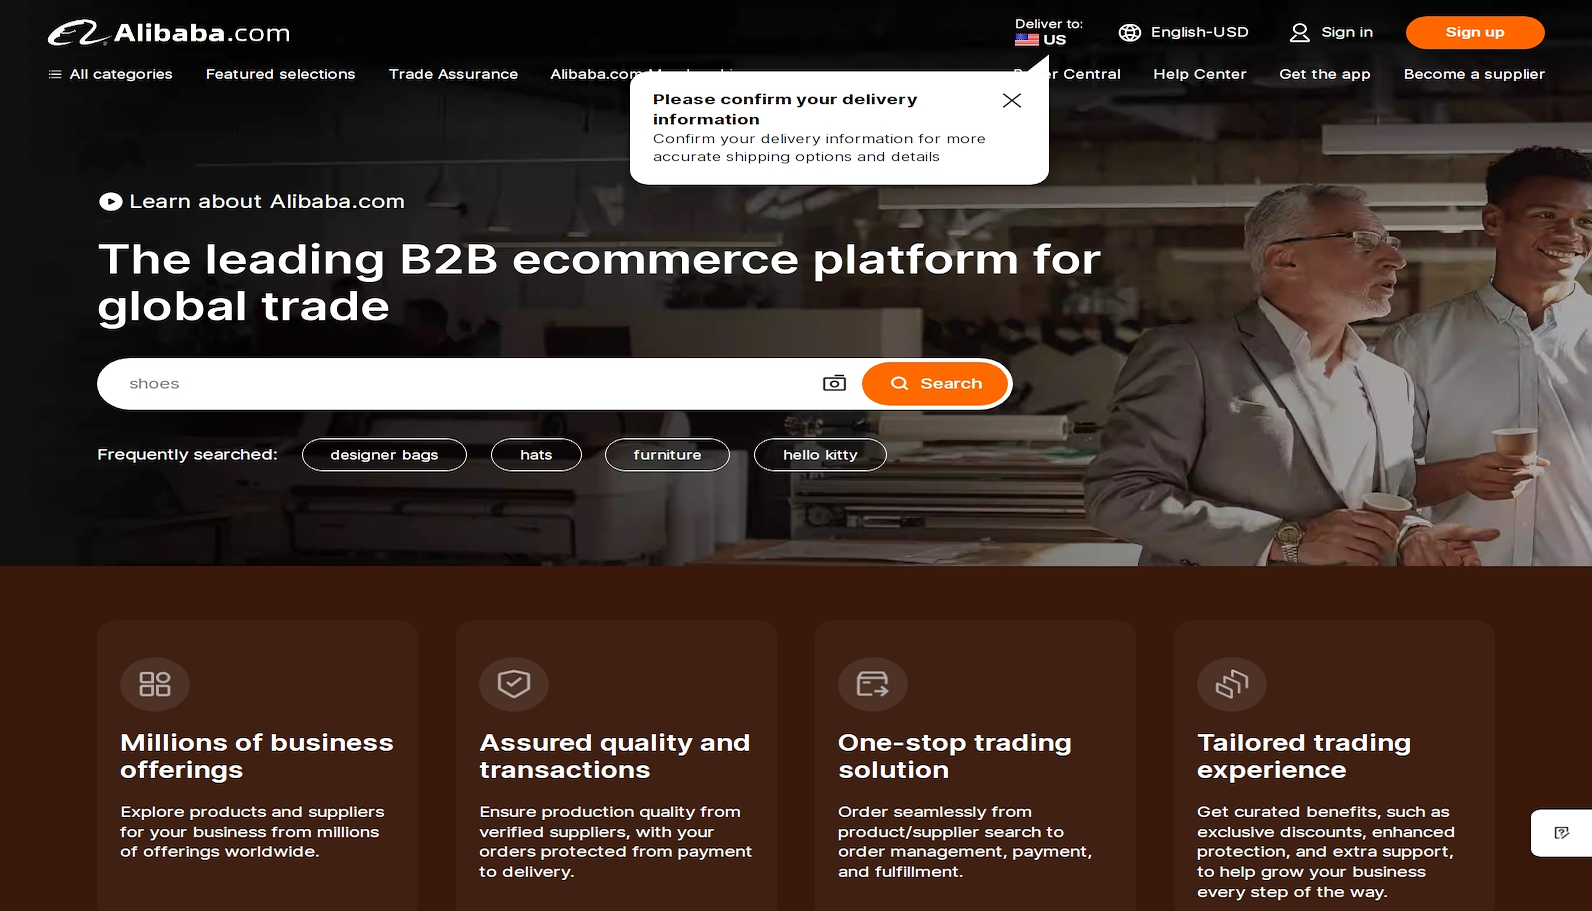Viewport: 1592px width, 911px height.
Task: Open the Trade Assurance menu item
Action: pyautogui.click(x=453, y=74)
